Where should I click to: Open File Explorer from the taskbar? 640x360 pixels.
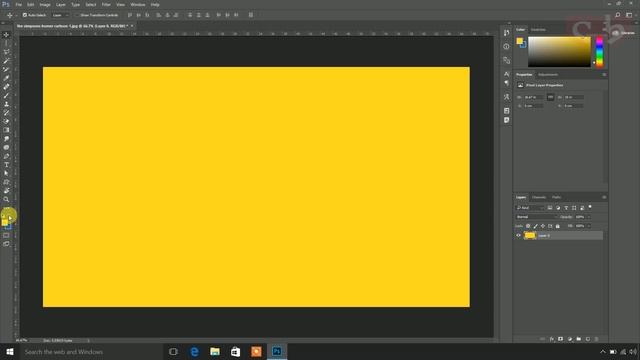pyautogui.click(x=215, y=351)
